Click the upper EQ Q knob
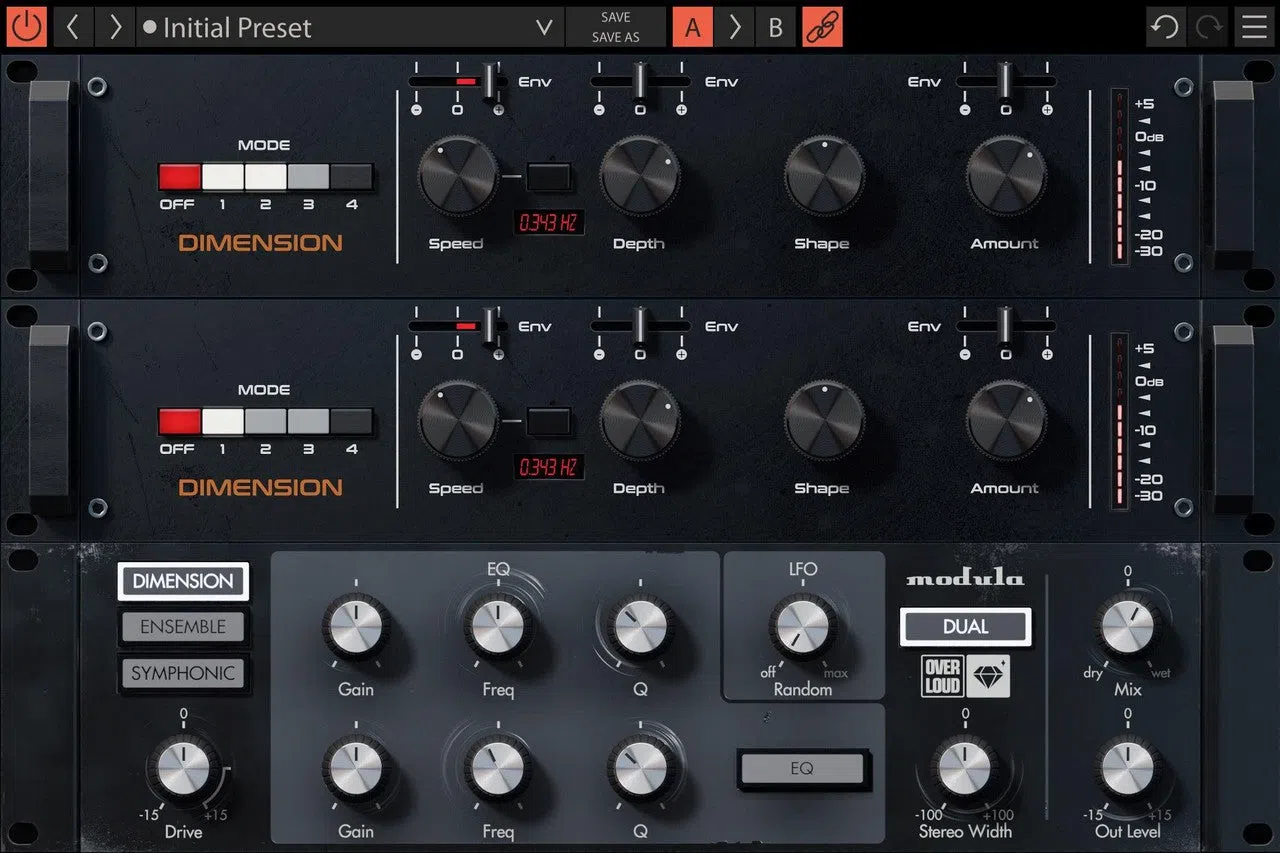 tap(640, 626)
